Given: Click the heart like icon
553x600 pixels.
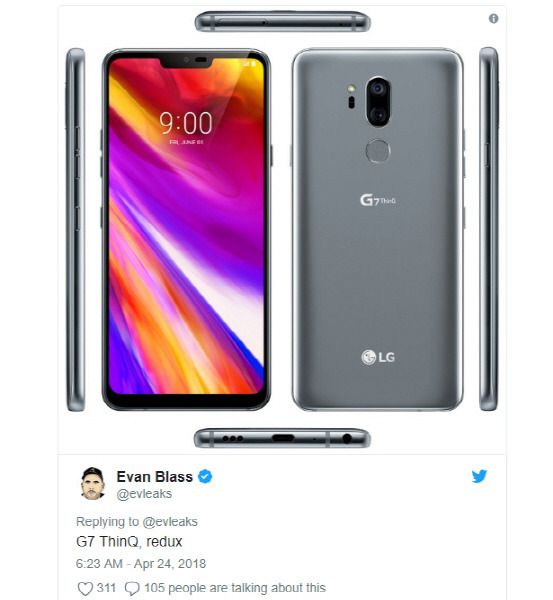Looking at the screenshot, I should pos(85,589).
